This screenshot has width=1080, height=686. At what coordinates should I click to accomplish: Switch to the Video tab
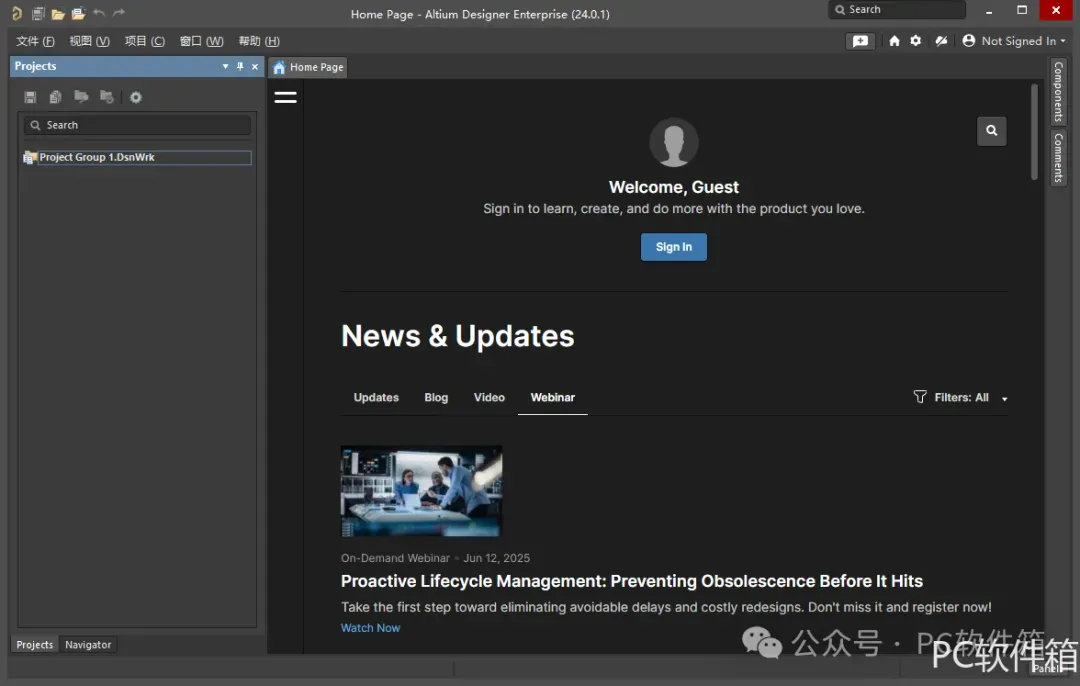click(x=489, y=397)
